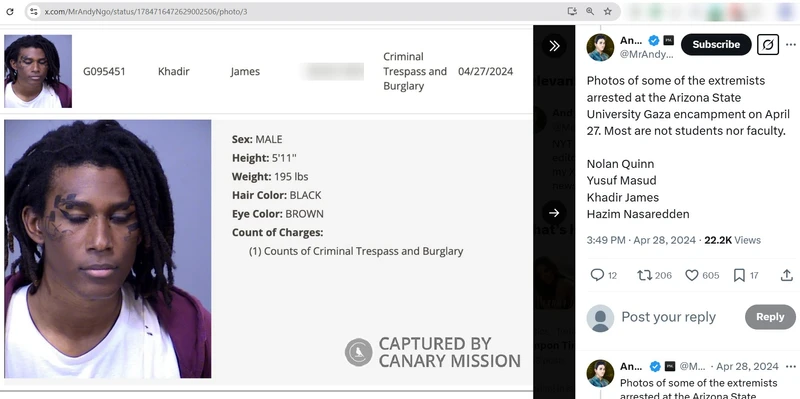The width and height of the screenshot is (800, 399).
Task: Click the grey Reply button
Action: (770, 317)
